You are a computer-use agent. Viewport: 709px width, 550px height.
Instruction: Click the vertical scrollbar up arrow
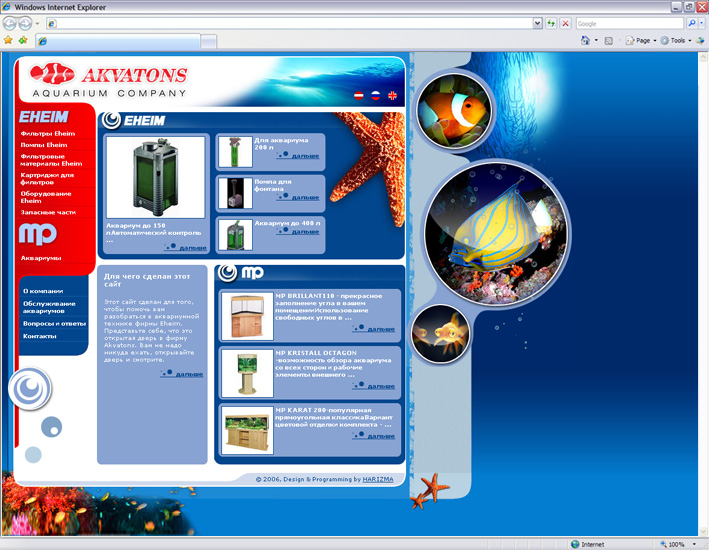704,57
